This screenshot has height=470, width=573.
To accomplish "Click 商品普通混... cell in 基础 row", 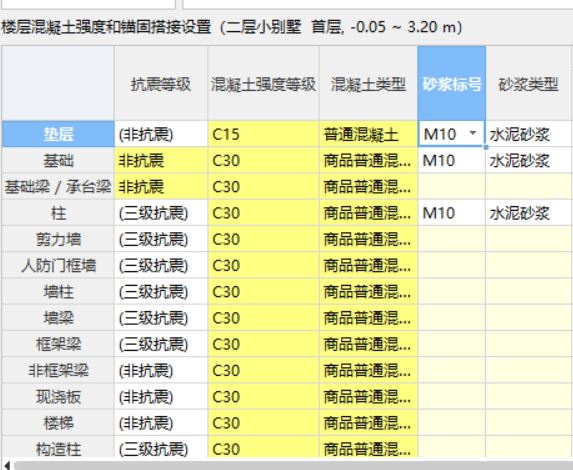I will tap(368, 160).
